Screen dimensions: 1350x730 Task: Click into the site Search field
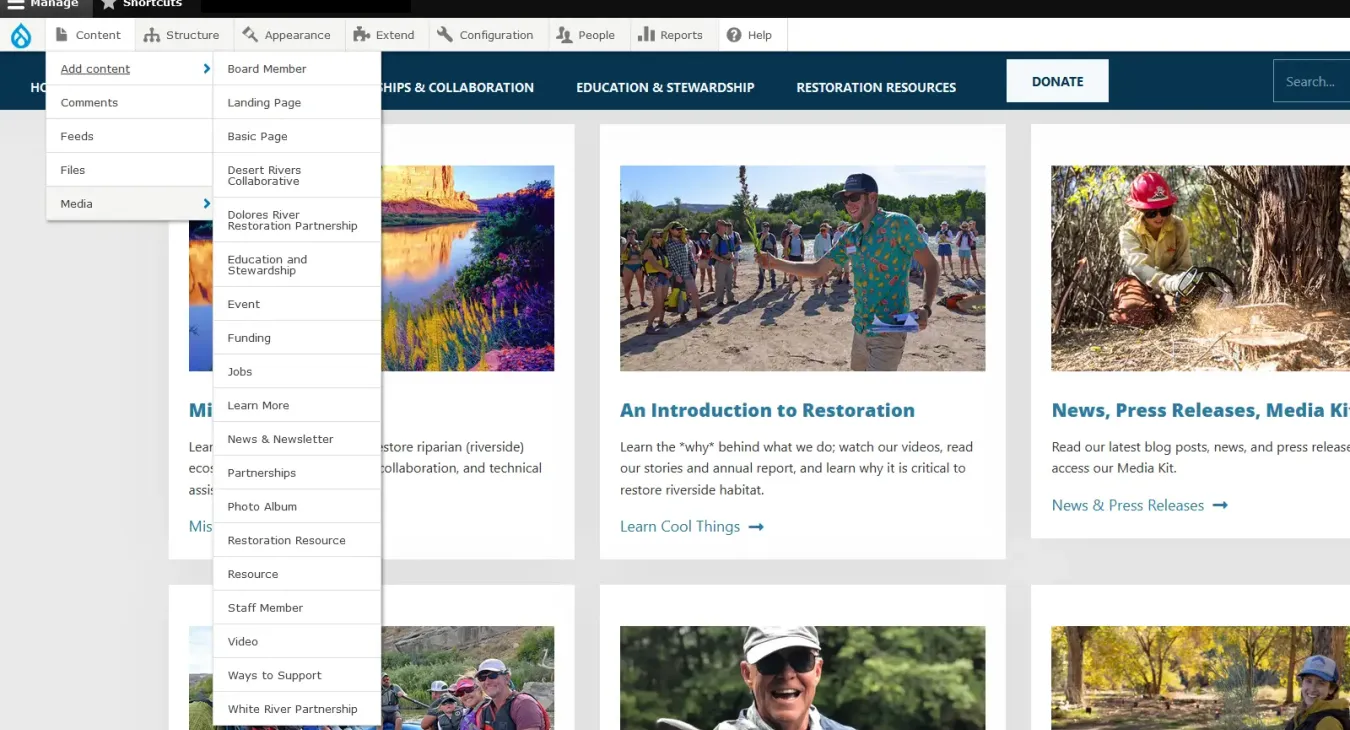tap(1311, 81)
